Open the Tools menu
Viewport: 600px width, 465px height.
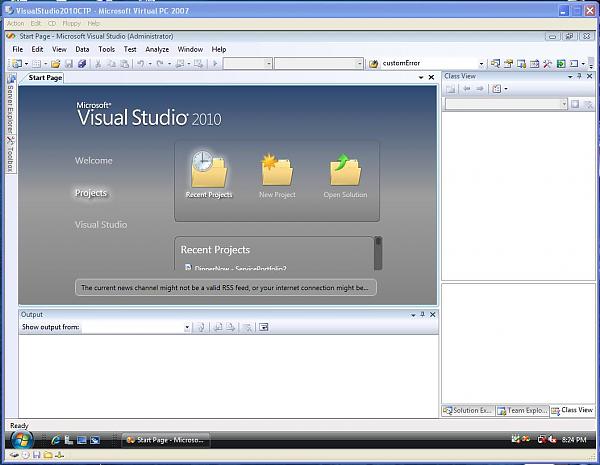(106, 49)
